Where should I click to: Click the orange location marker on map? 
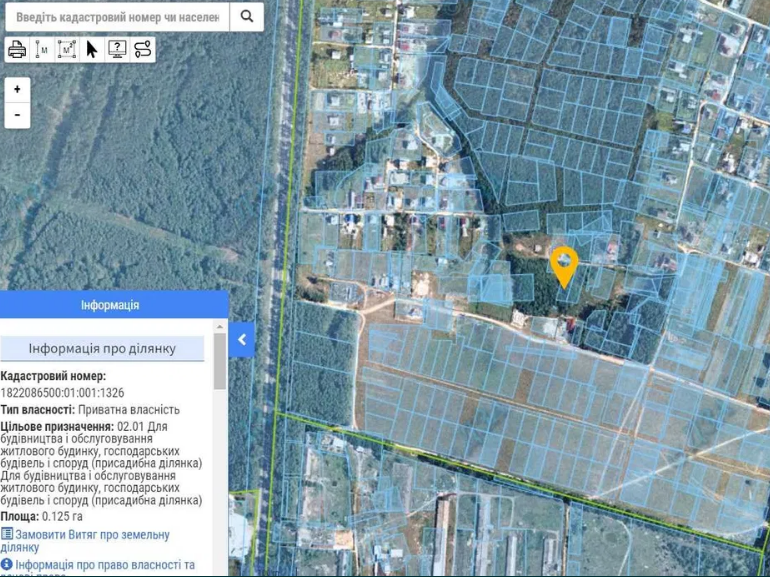(x=564, y=264)
